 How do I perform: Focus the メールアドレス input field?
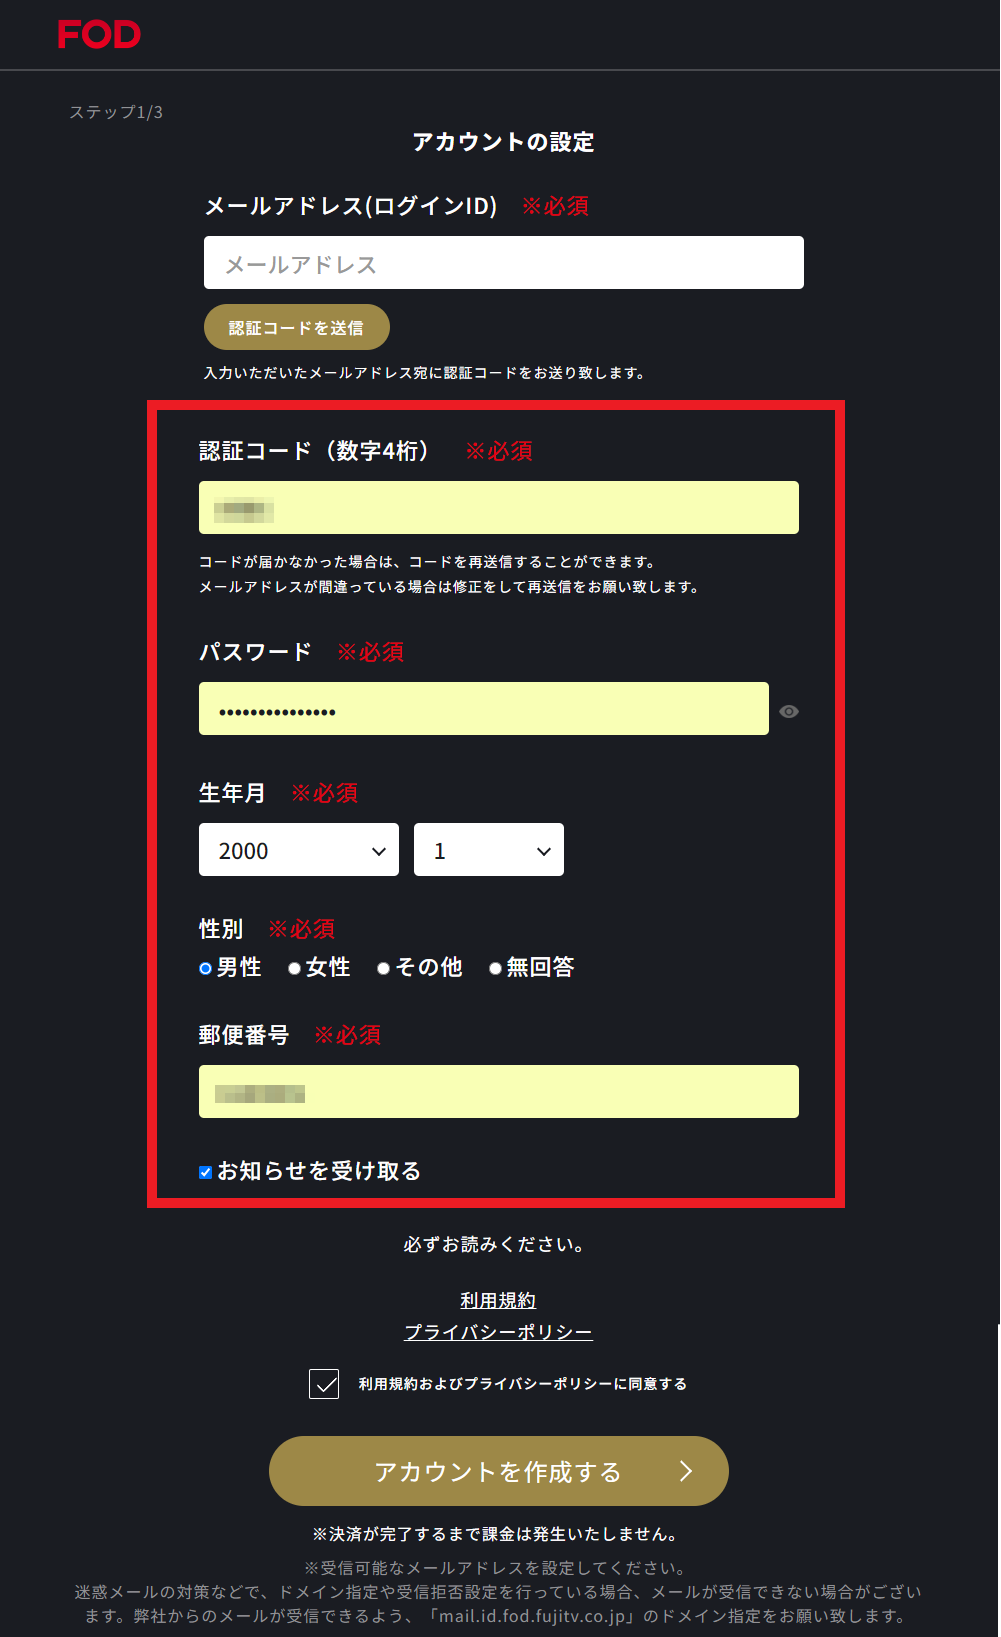point(504,263)
